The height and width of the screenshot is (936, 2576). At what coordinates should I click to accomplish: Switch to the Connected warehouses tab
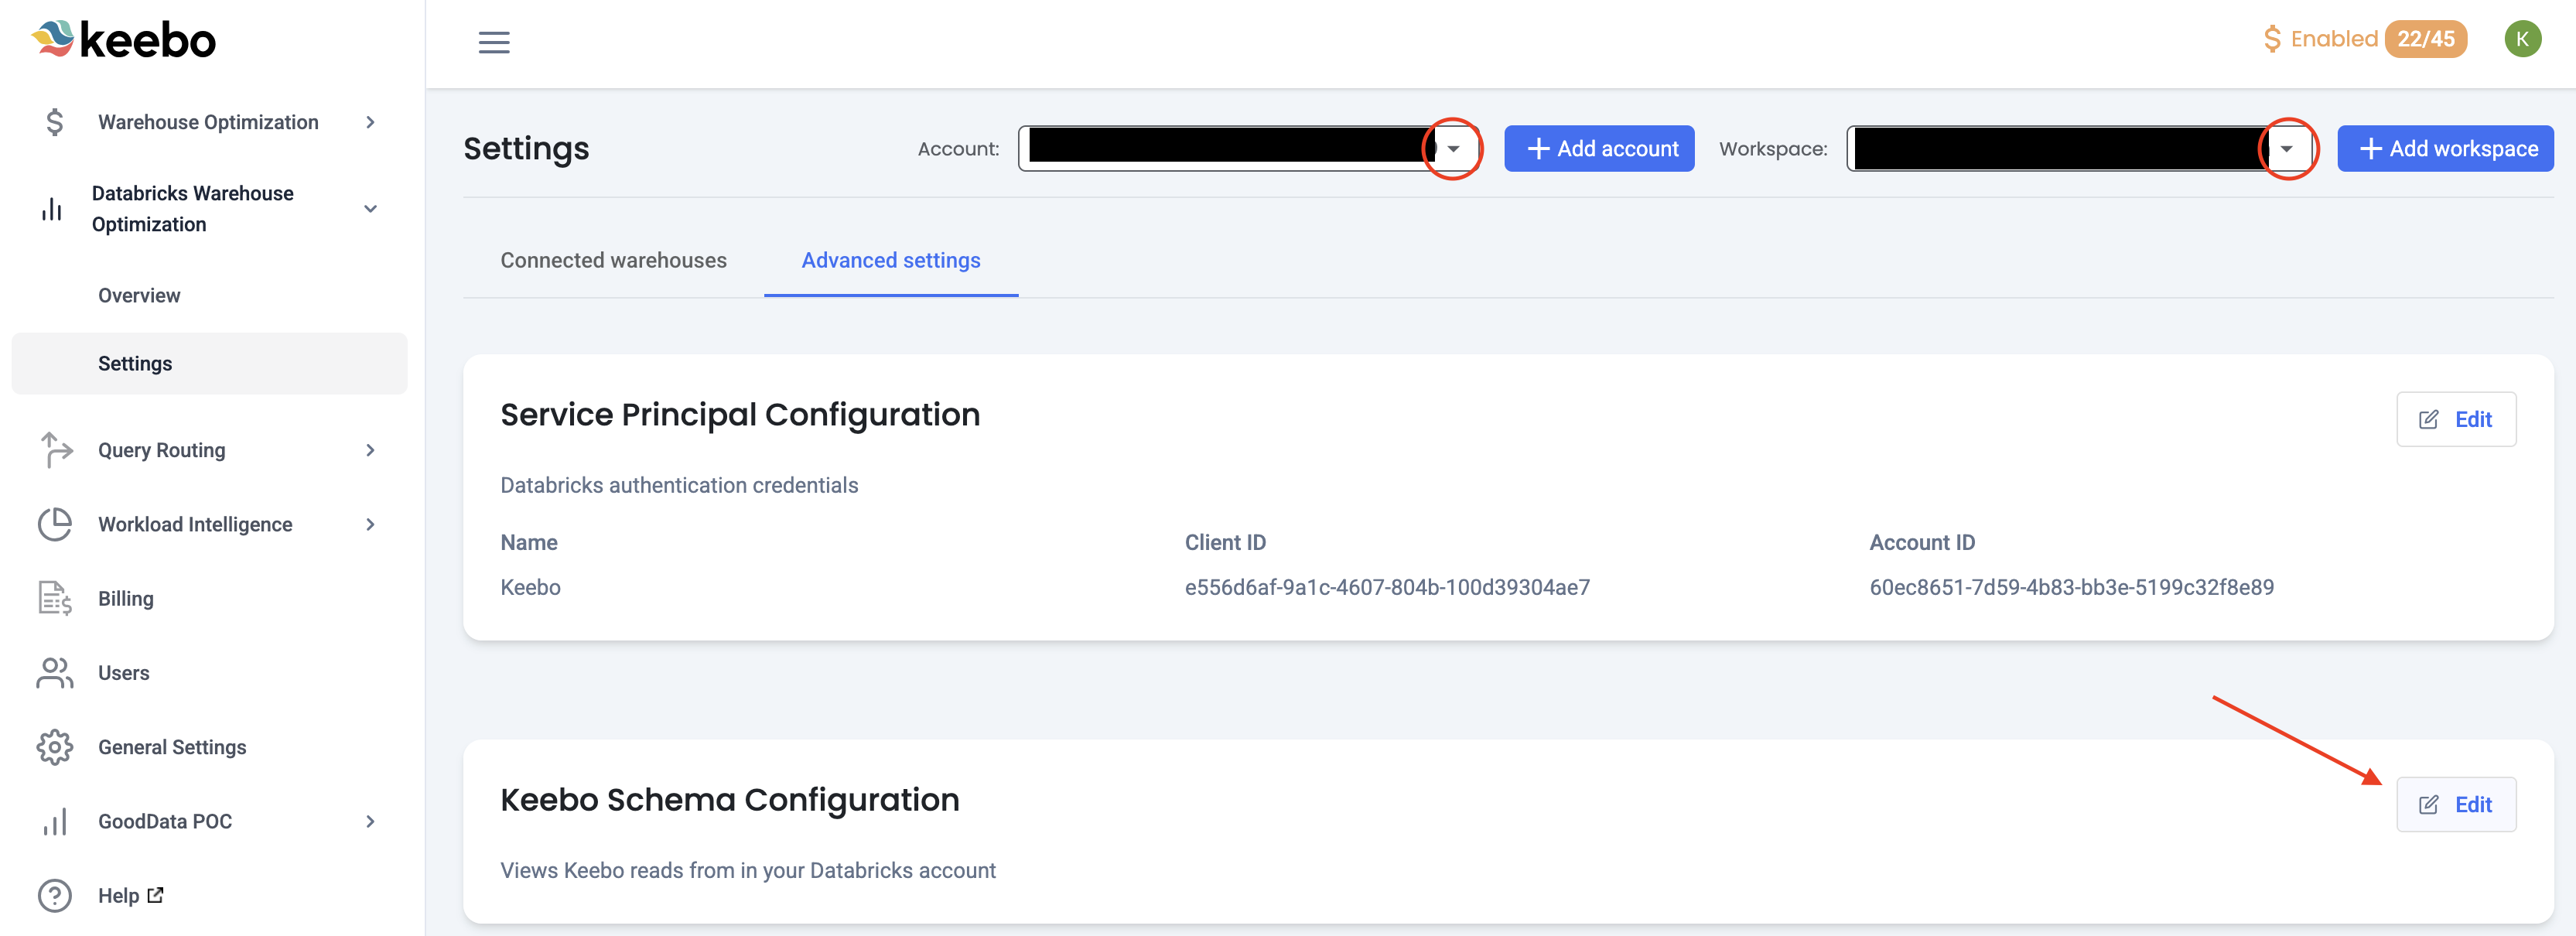point(613,260)
